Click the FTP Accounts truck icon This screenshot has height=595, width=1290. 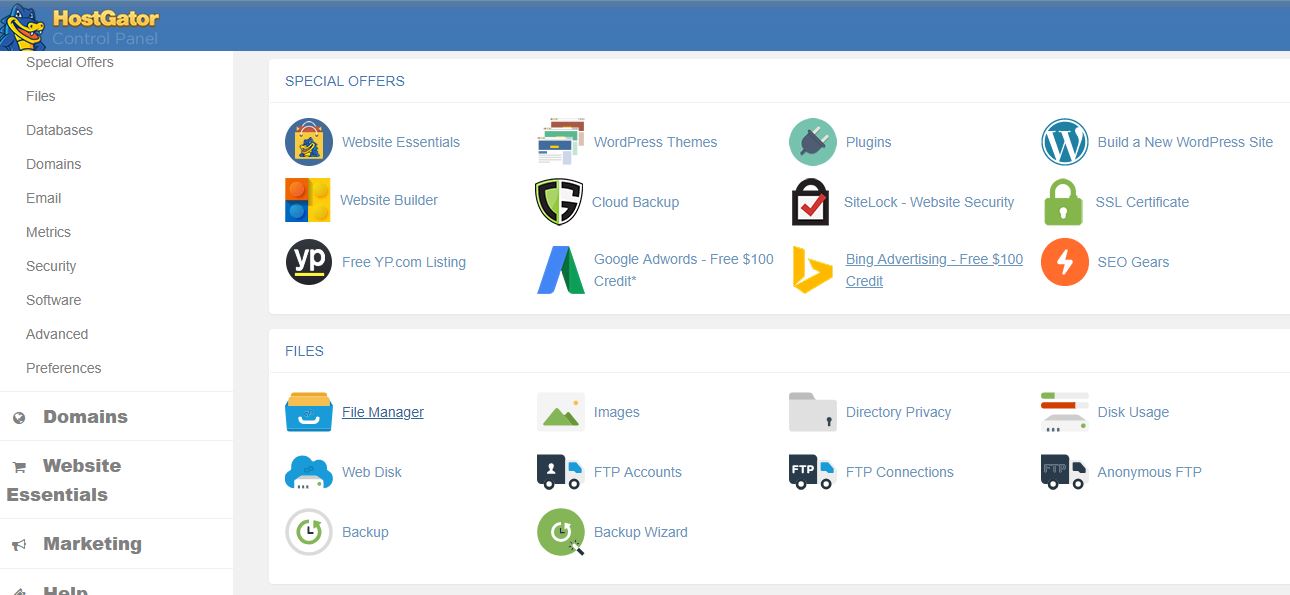tap(560, 472)
